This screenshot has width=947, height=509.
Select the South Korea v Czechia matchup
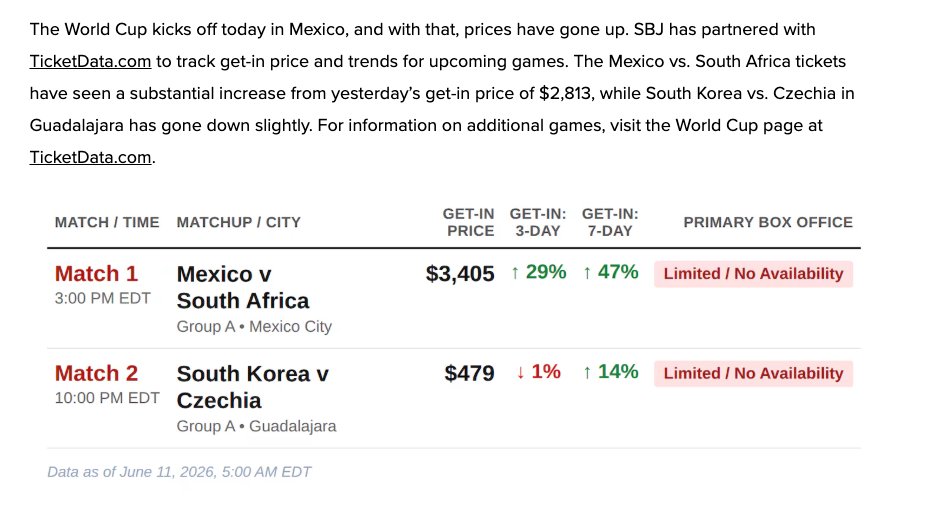point(252,387)
